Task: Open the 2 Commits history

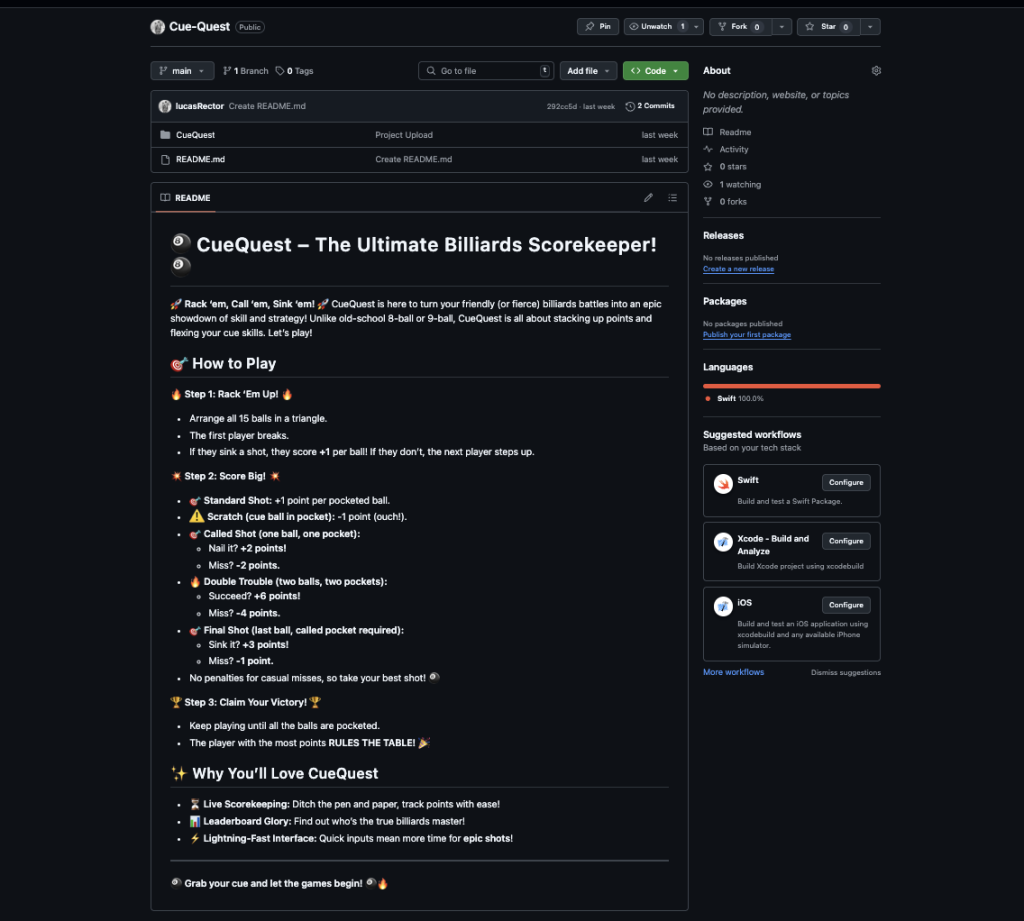Action: (650, 106)
